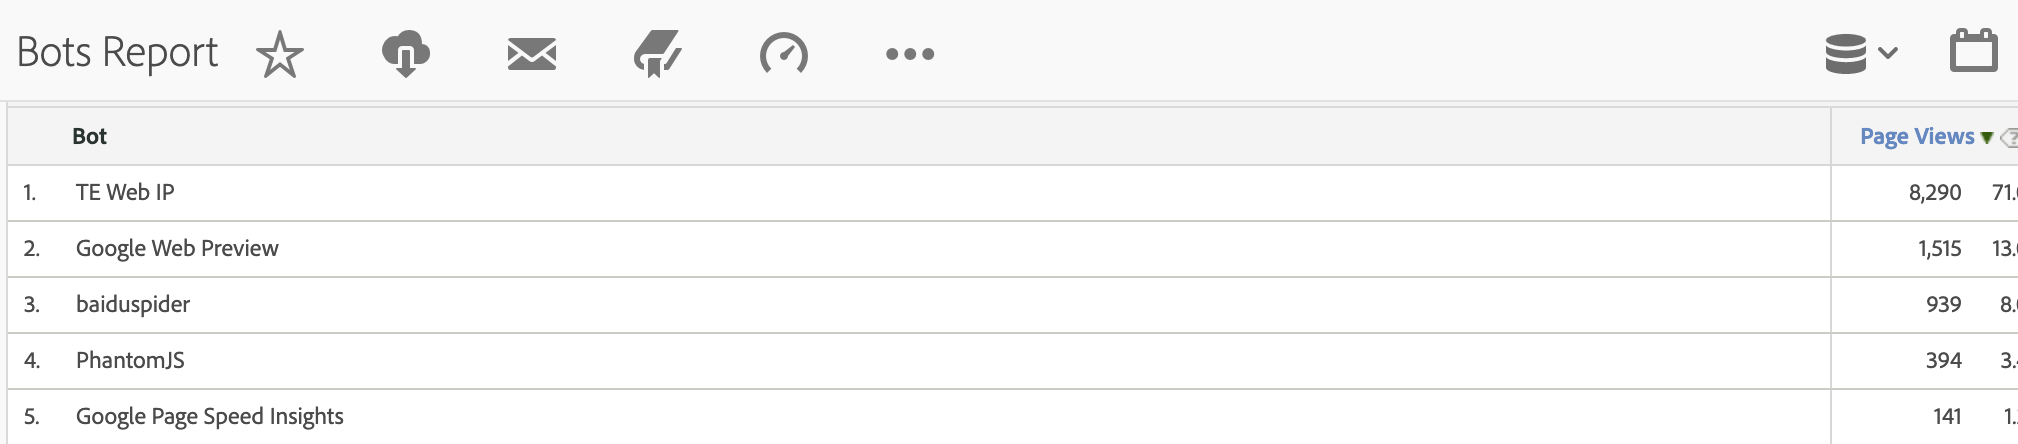
Task: Toggle the Page Views sort arrow
Action: point(1987,138)
